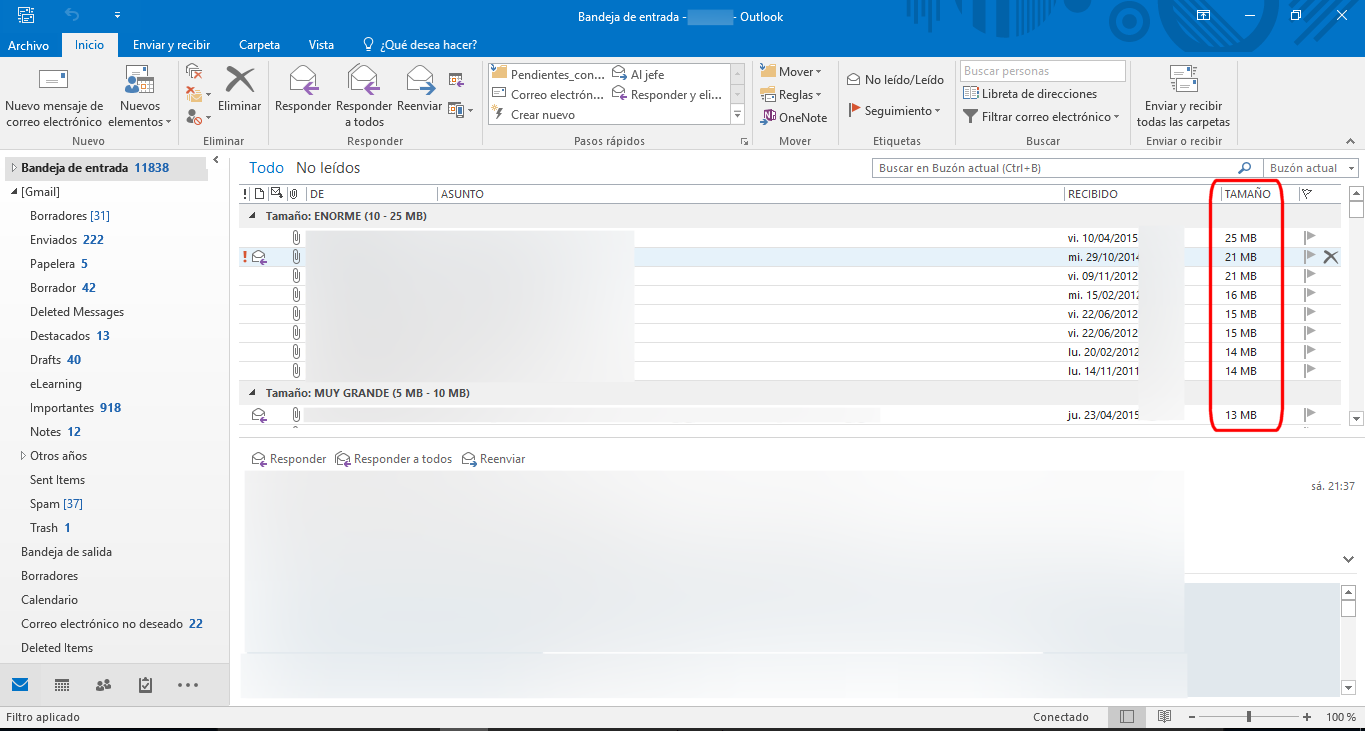Image resolution: width=1365 pixels, height=731 pixels.
Task: Toggle the flag on the 13 MB message
Action: [1310, 414]
